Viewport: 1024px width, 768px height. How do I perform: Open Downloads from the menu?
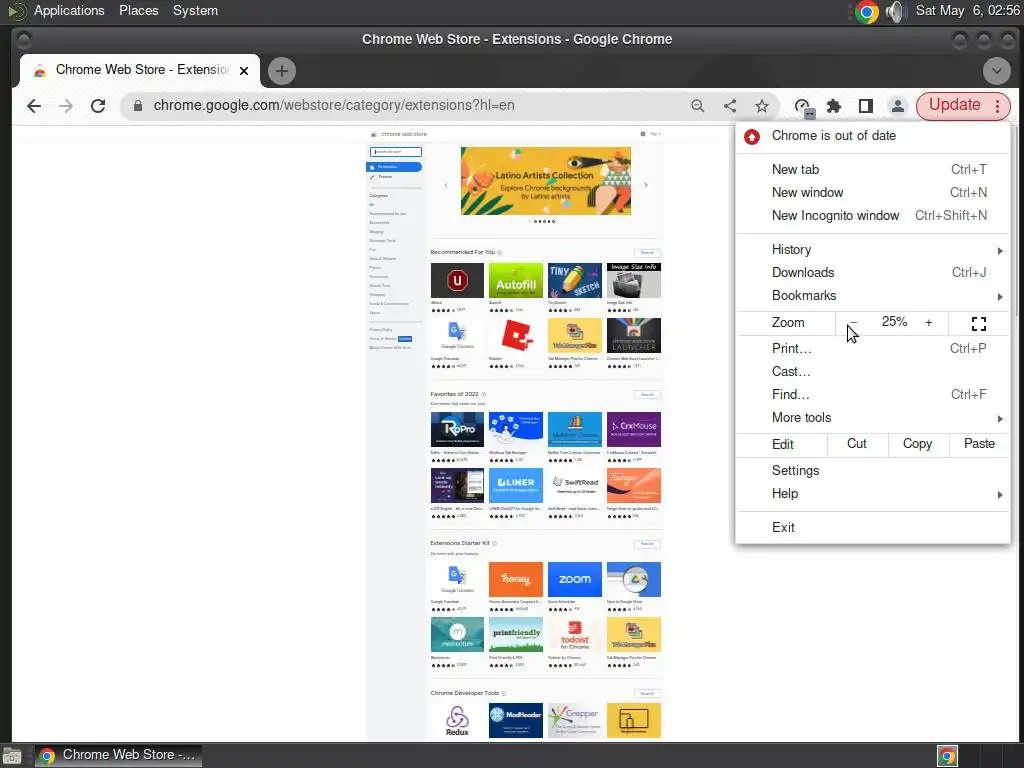(x=872, y=272)
